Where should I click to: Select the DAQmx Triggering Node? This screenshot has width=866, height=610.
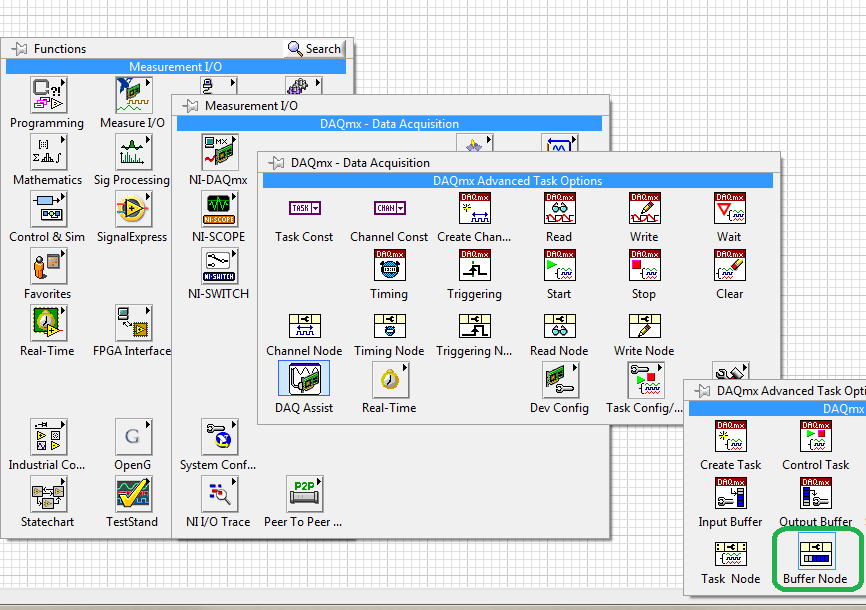tap(474, 326)
